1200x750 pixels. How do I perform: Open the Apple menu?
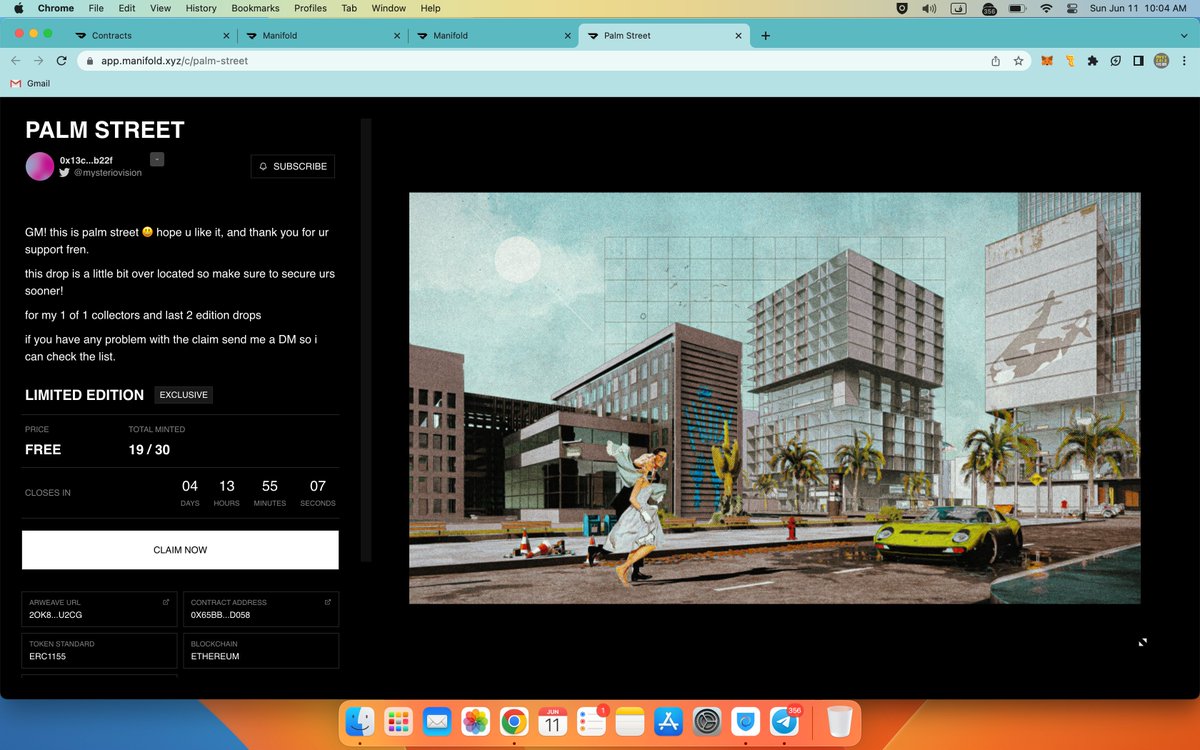pyautogui.click(x=19, y=8)
